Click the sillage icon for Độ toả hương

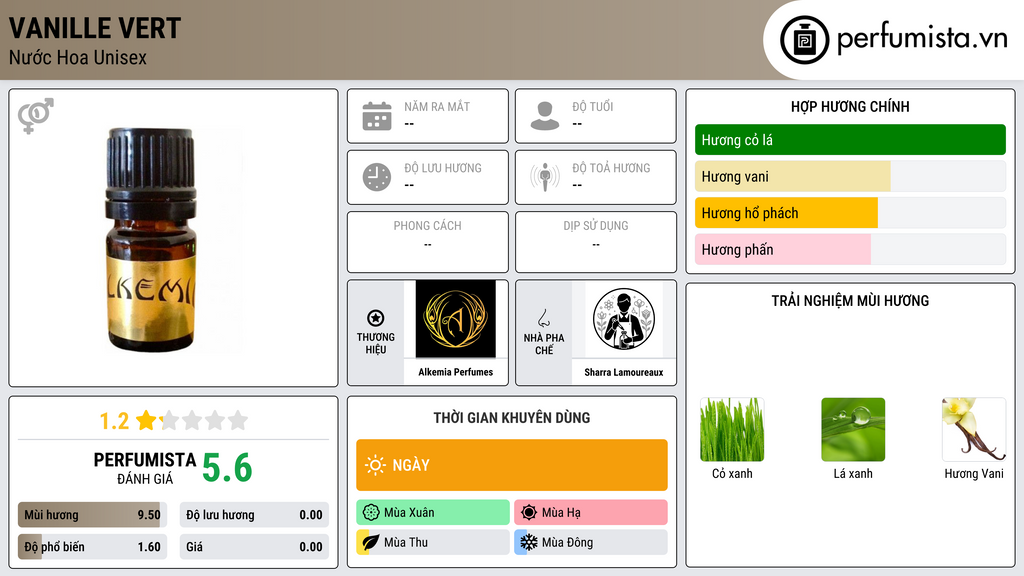pos(545,177)
